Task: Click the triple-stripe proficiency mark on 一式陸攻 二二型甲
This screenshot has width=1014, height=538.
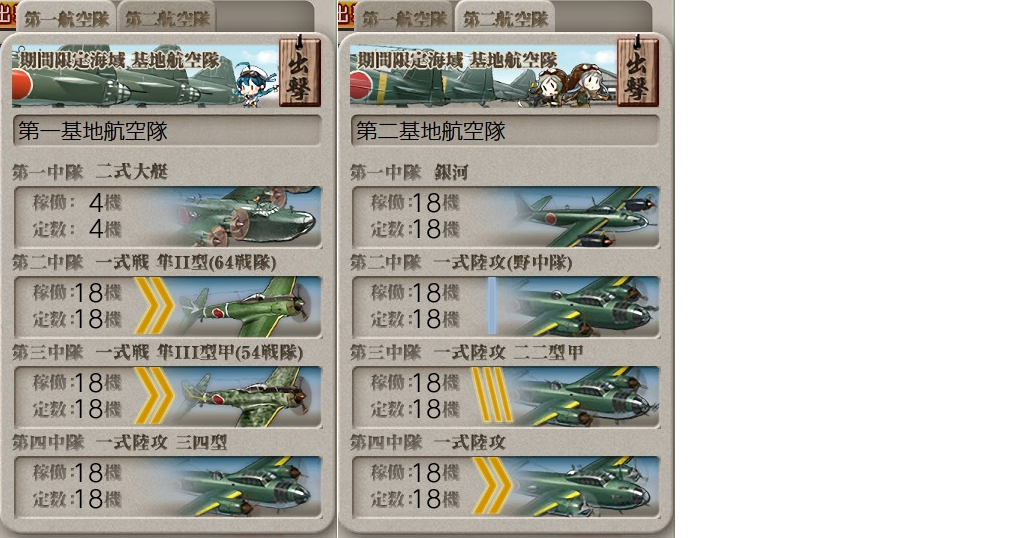Action: pos(491,395)
